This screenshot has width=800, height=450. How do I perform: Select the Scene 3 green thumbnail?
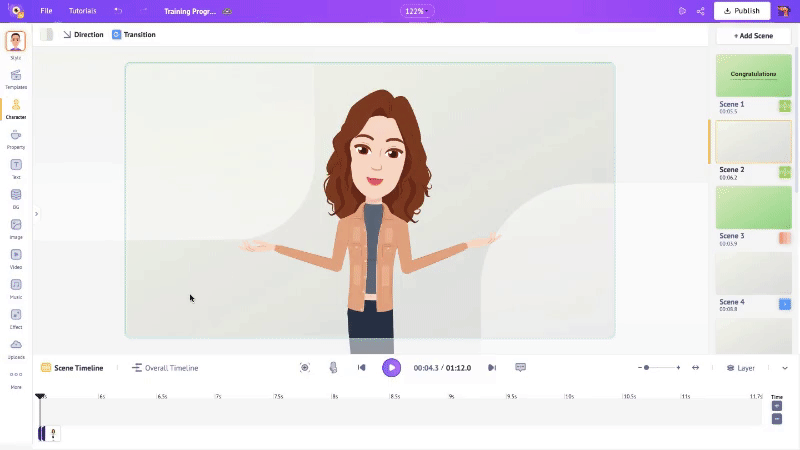pos(754,207)
